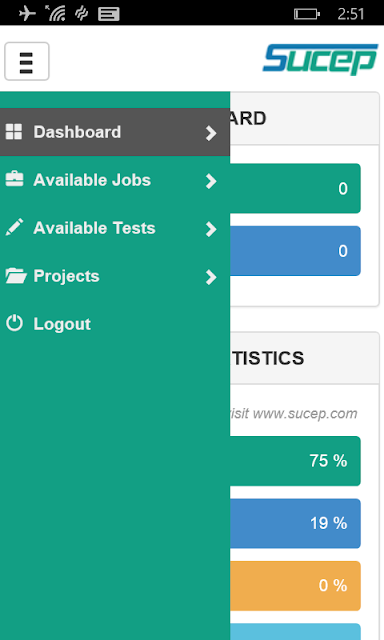
Task: Expand the Dashboard chevron arrow
Action: [211, 133]
